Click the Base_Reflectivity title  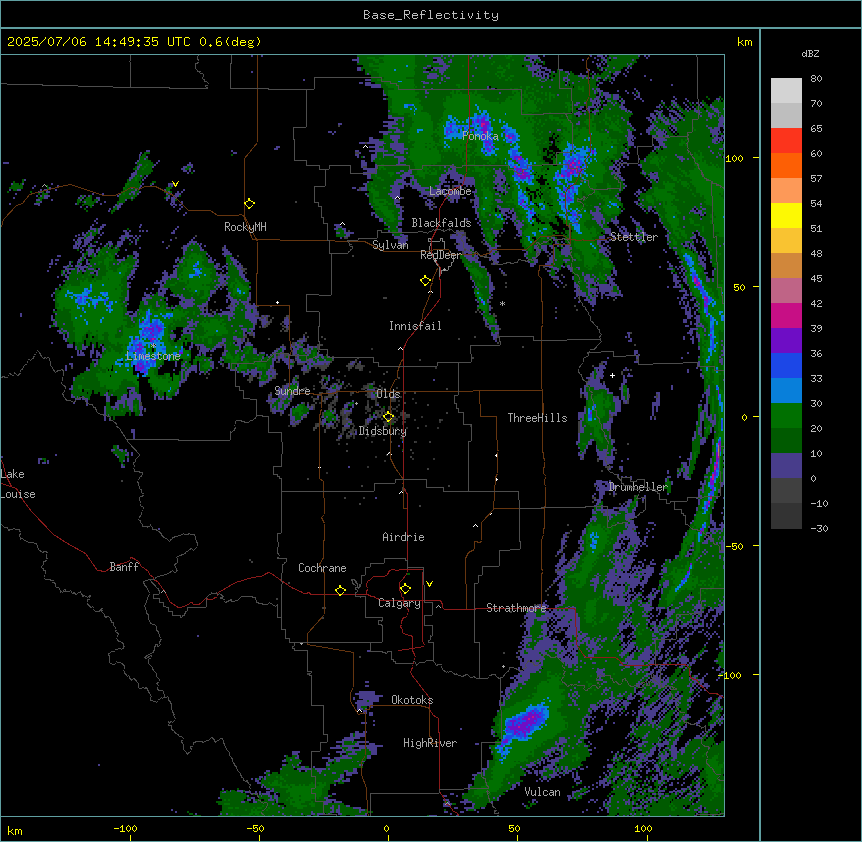click(x=431, y=15)
